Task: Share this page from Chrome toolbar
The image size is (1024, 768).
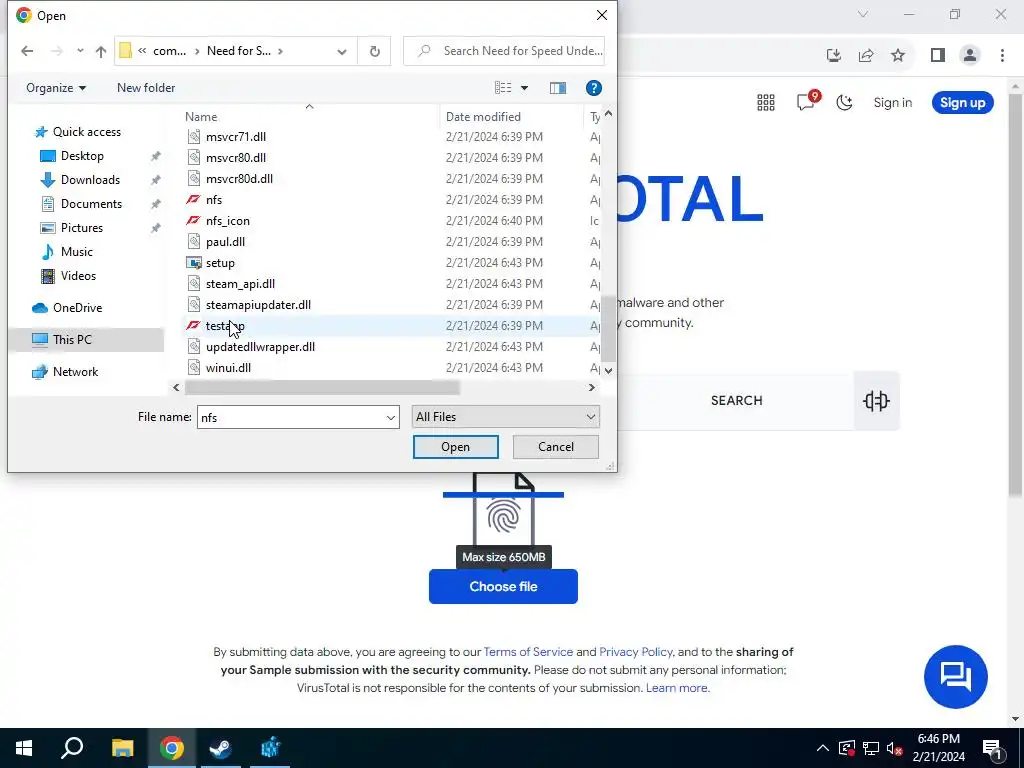Action: tap(866, 55)
